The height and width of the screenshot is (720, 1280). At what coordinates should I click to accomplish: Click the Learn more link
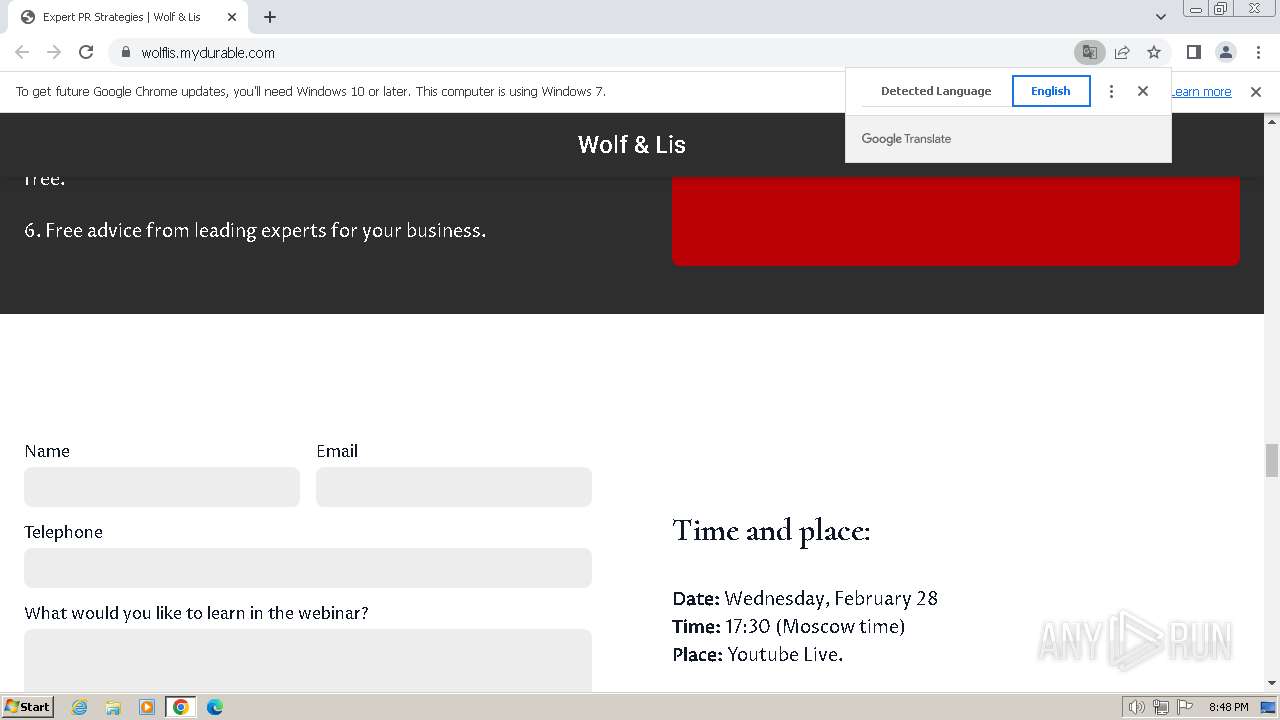pos(1201,92)
